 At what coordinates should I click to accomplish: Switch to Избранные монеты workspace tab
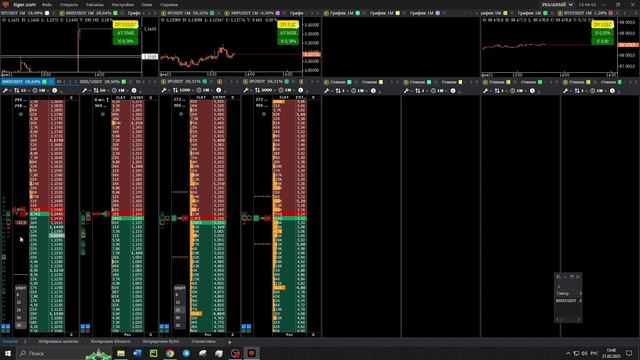click(x=58, y=342)
